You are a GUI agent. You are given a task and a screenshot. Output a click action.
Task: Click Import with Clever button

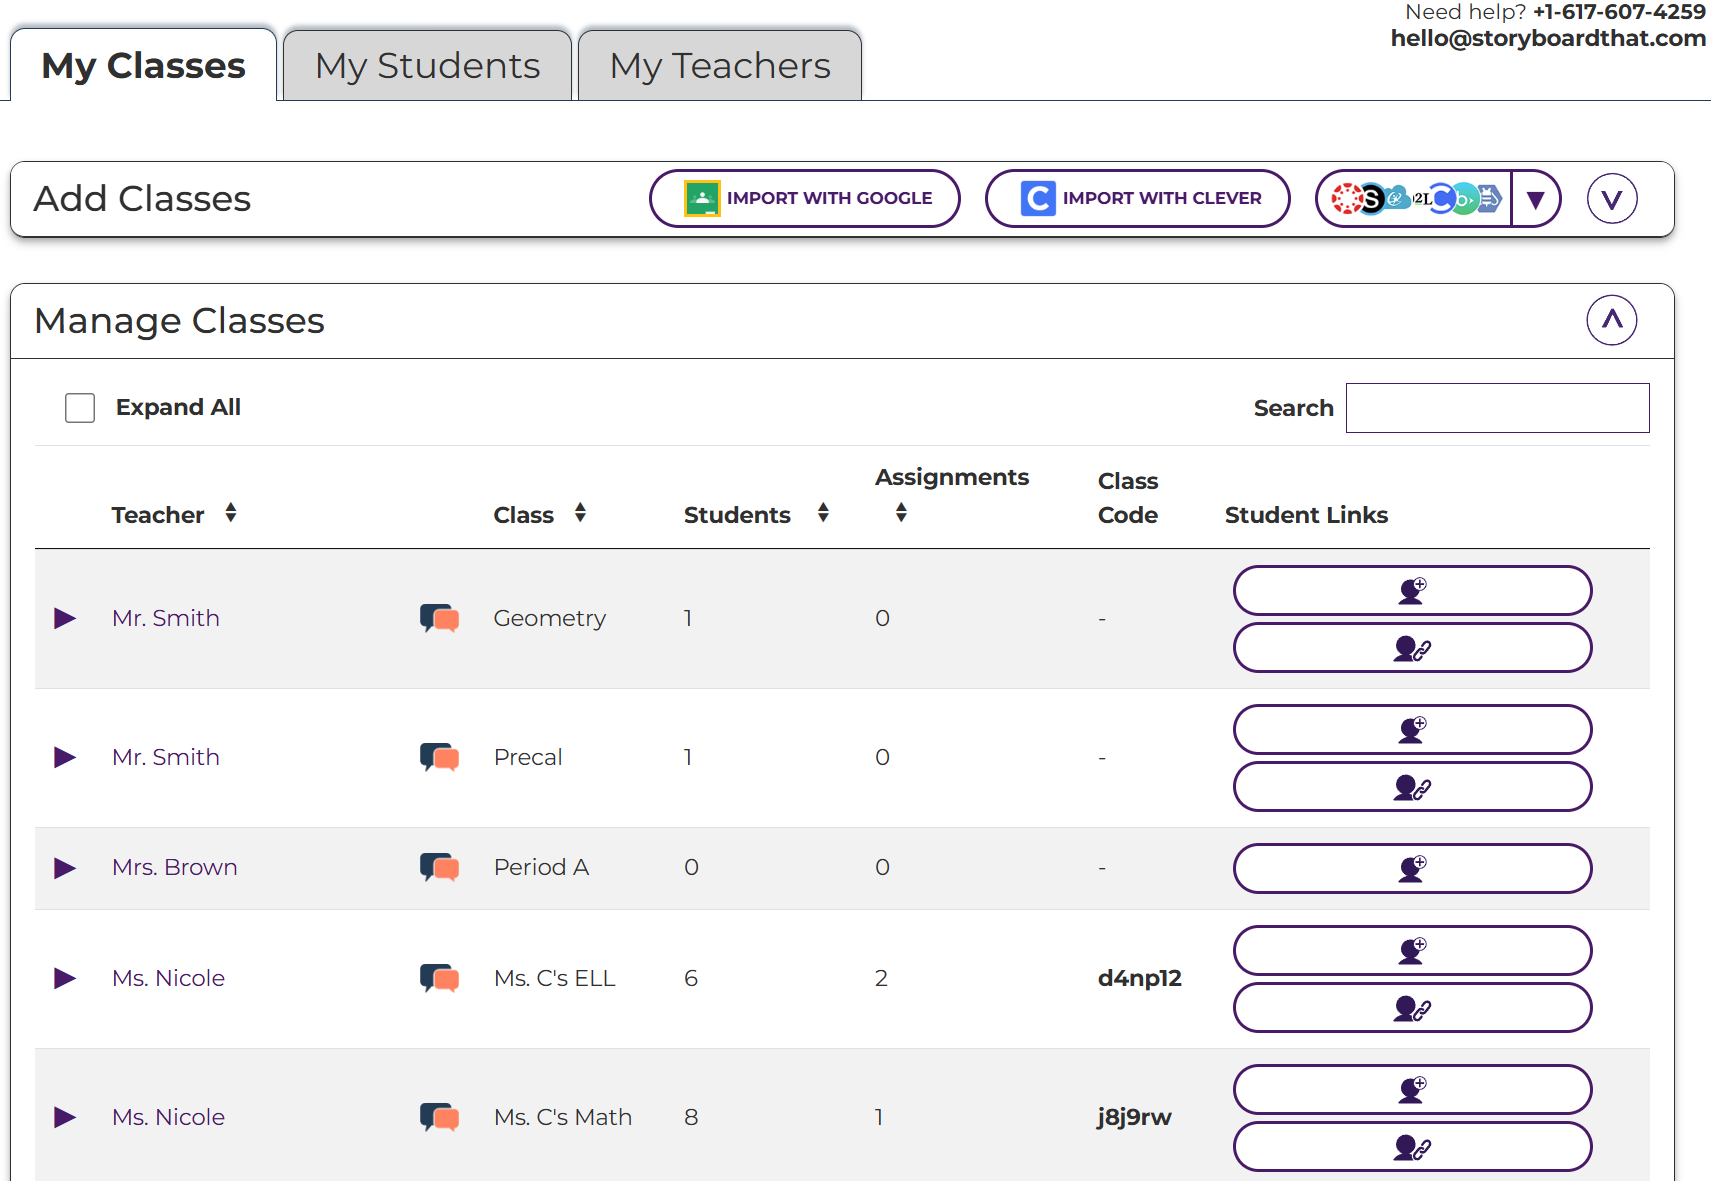[x=1138, y=199]
